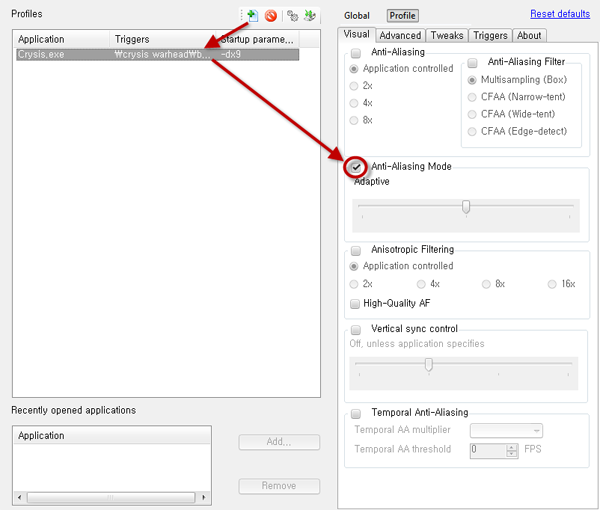Open the Triggers tab
The height and width of the screenshot is (510, 600).
[x=490, y=36]
